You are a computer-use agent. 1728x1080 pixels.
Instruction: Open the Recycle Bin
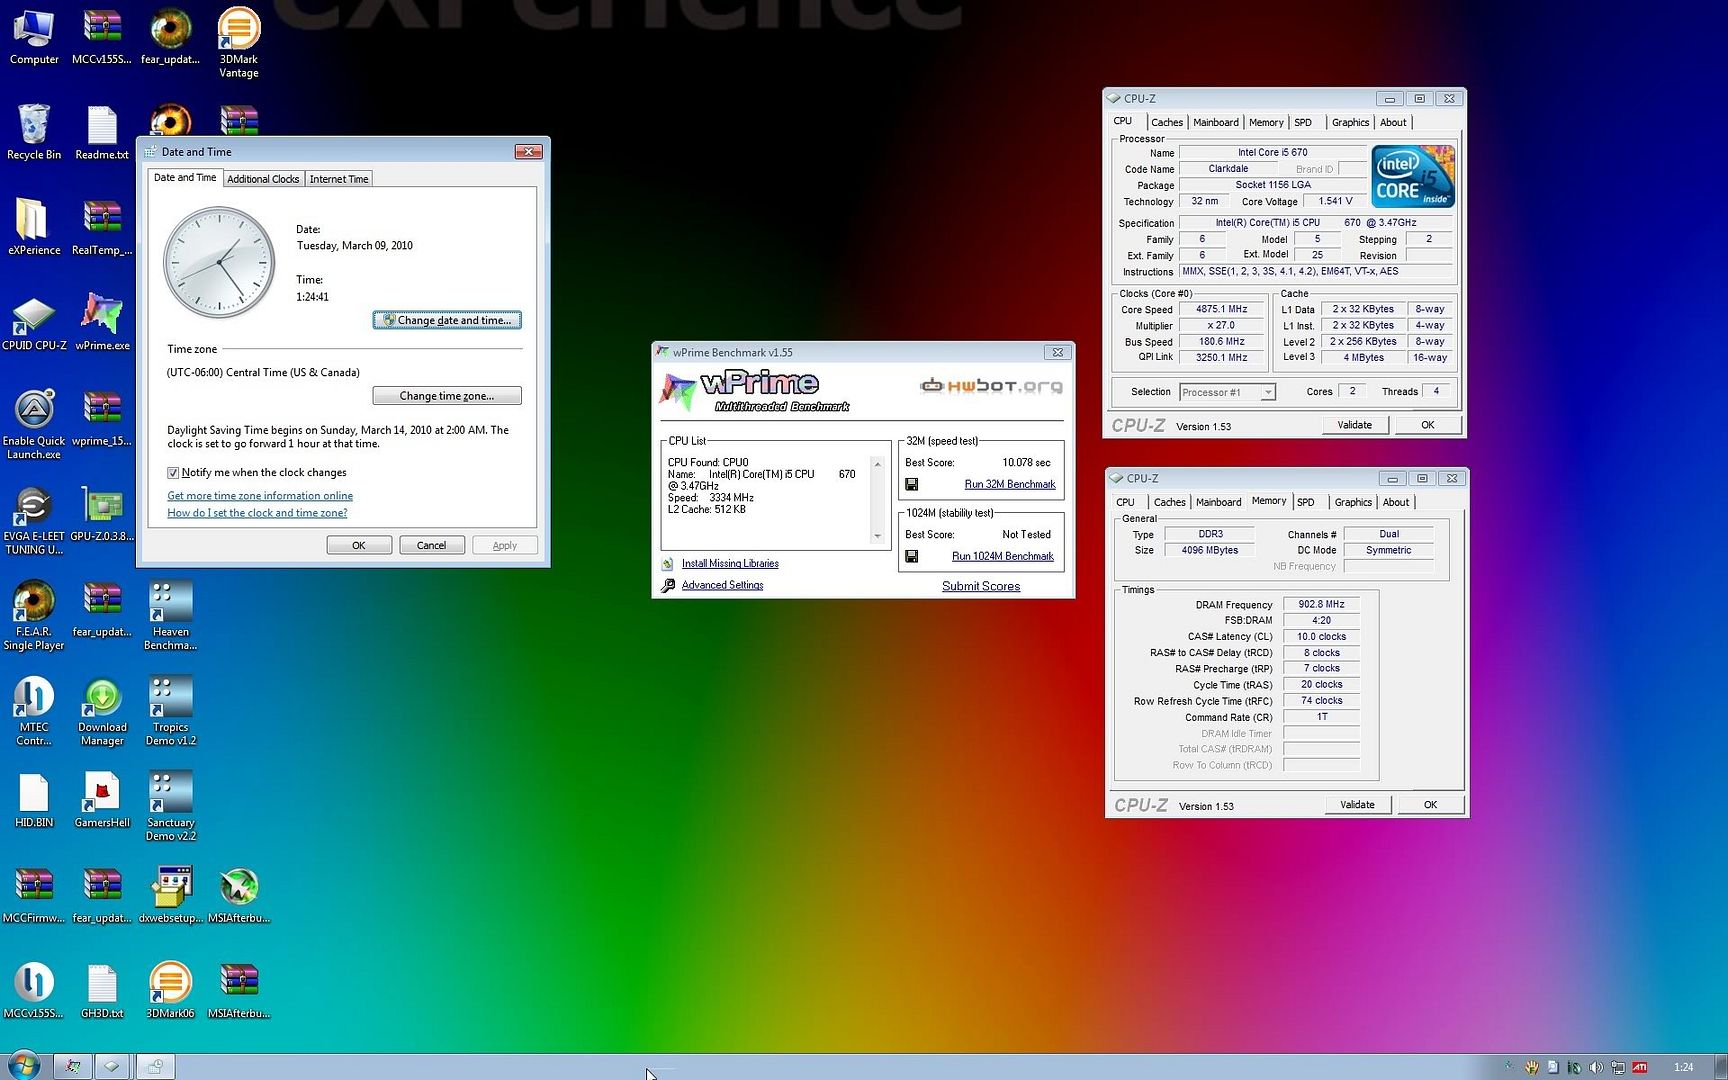pos(34,131)
